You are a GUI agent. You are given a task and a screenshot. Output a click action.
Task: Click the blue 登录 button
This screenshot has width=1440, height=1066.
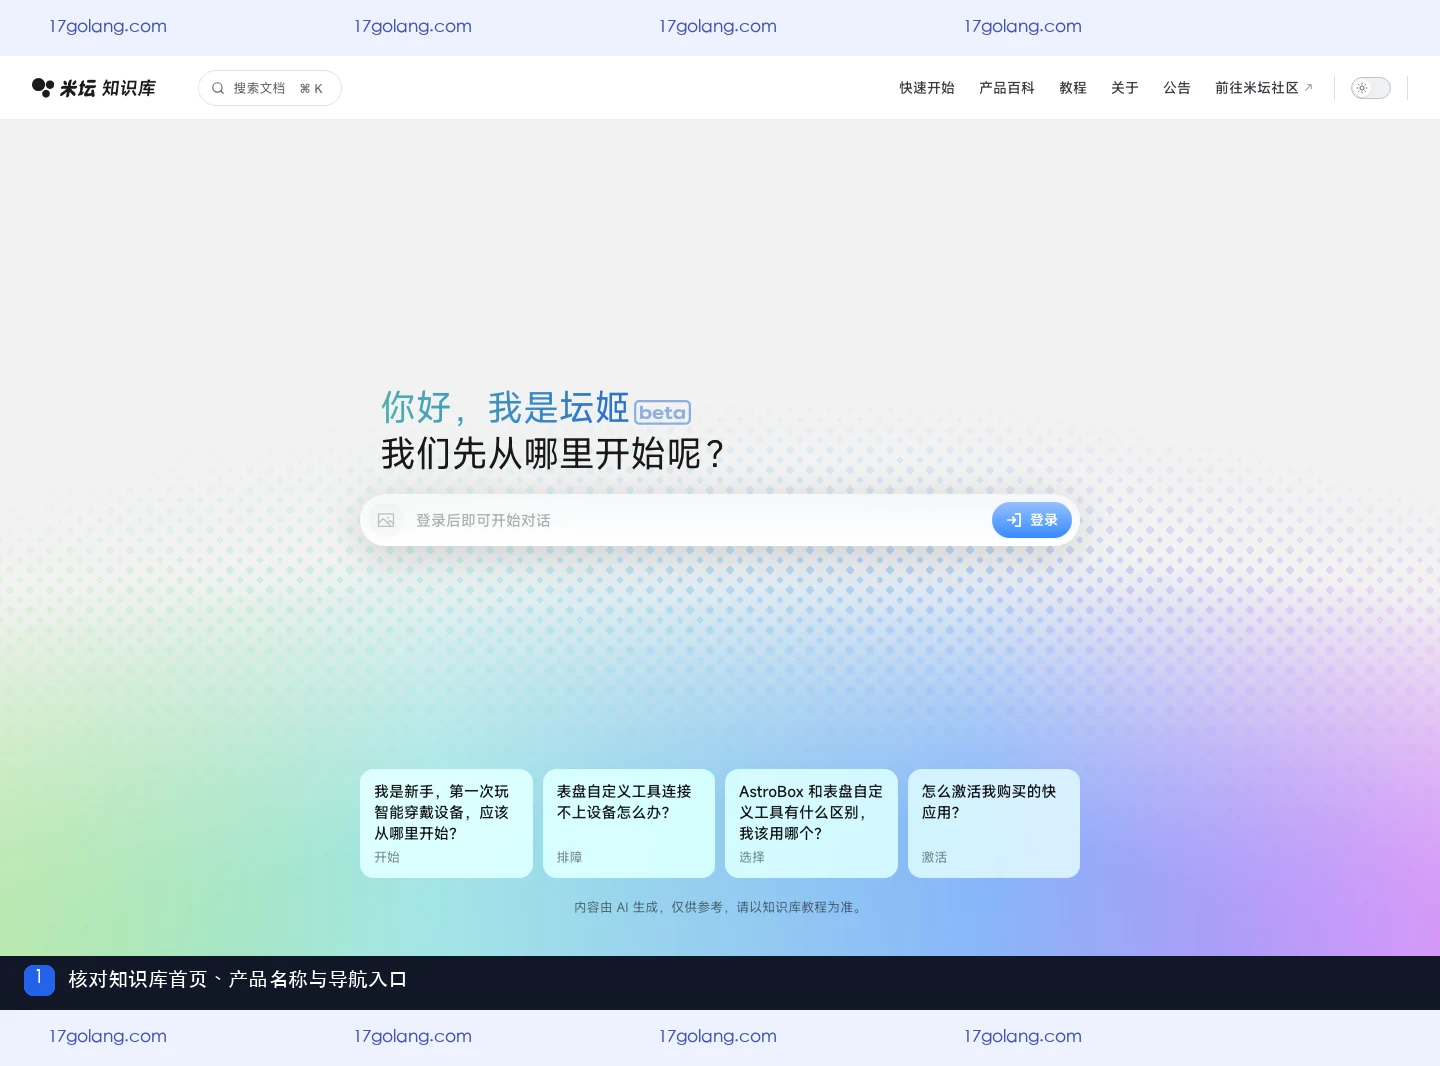[1032, 520]
